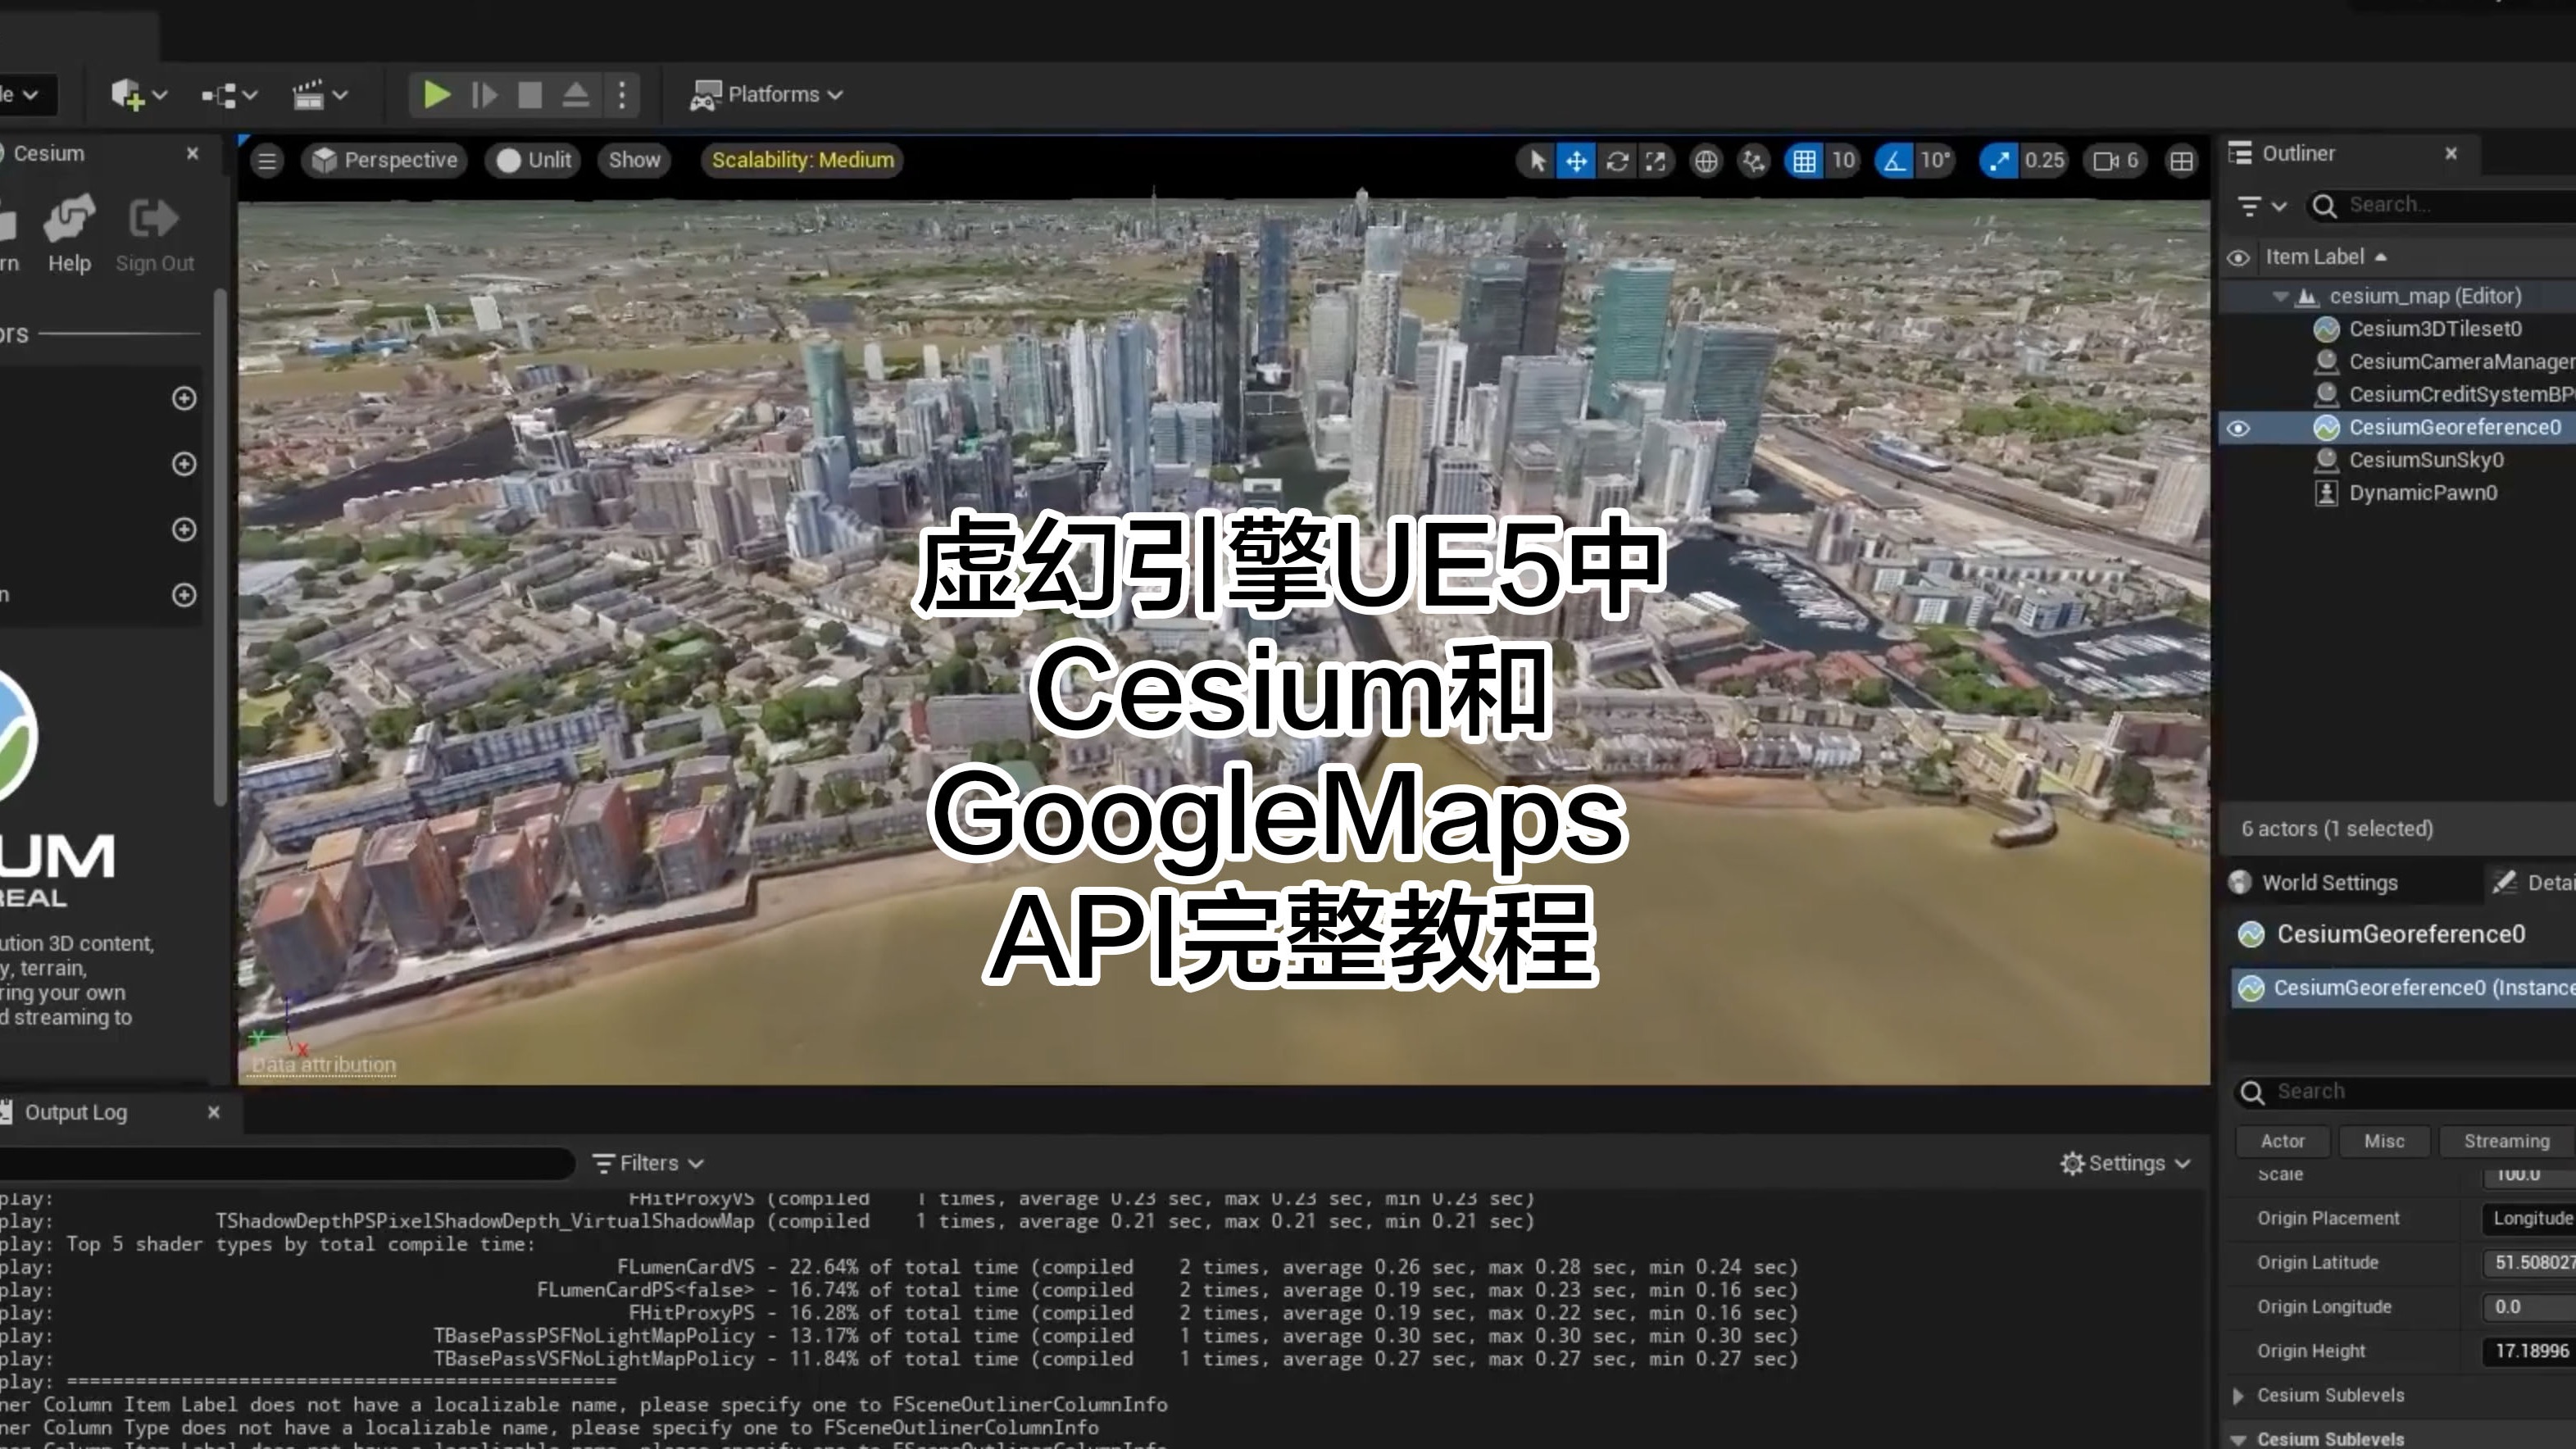Click the green Play button
Screen dimensions: 2576x1449
click(x=436, y=95)
